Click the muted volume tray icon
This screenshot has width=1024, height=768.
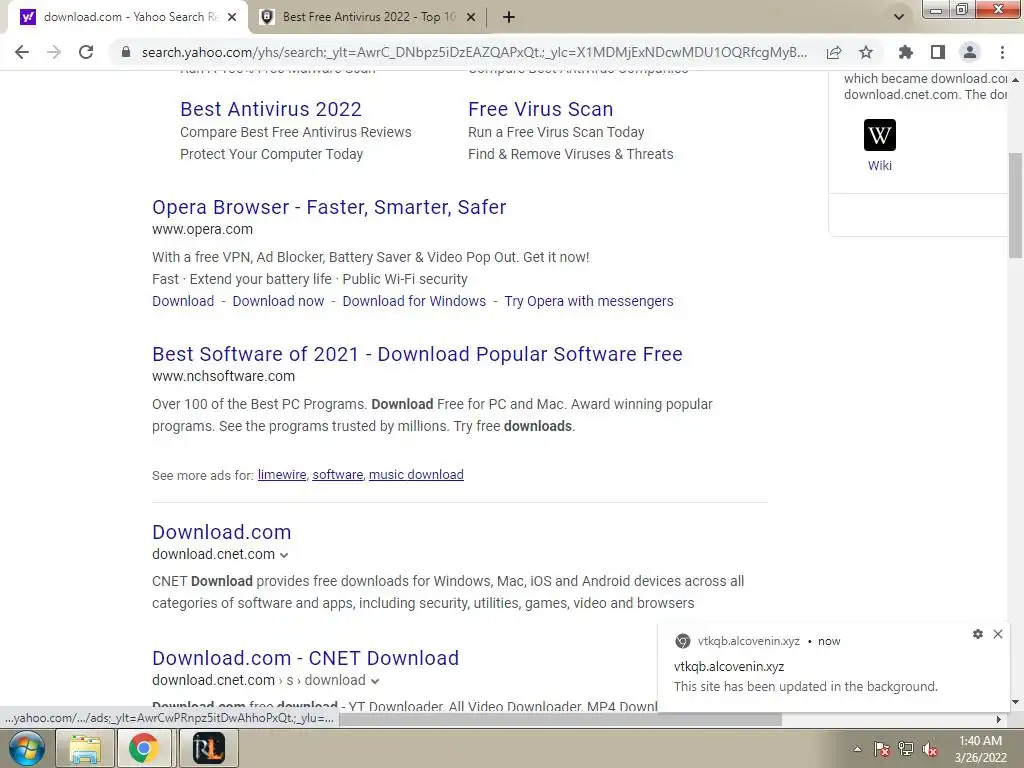(930, 749)
